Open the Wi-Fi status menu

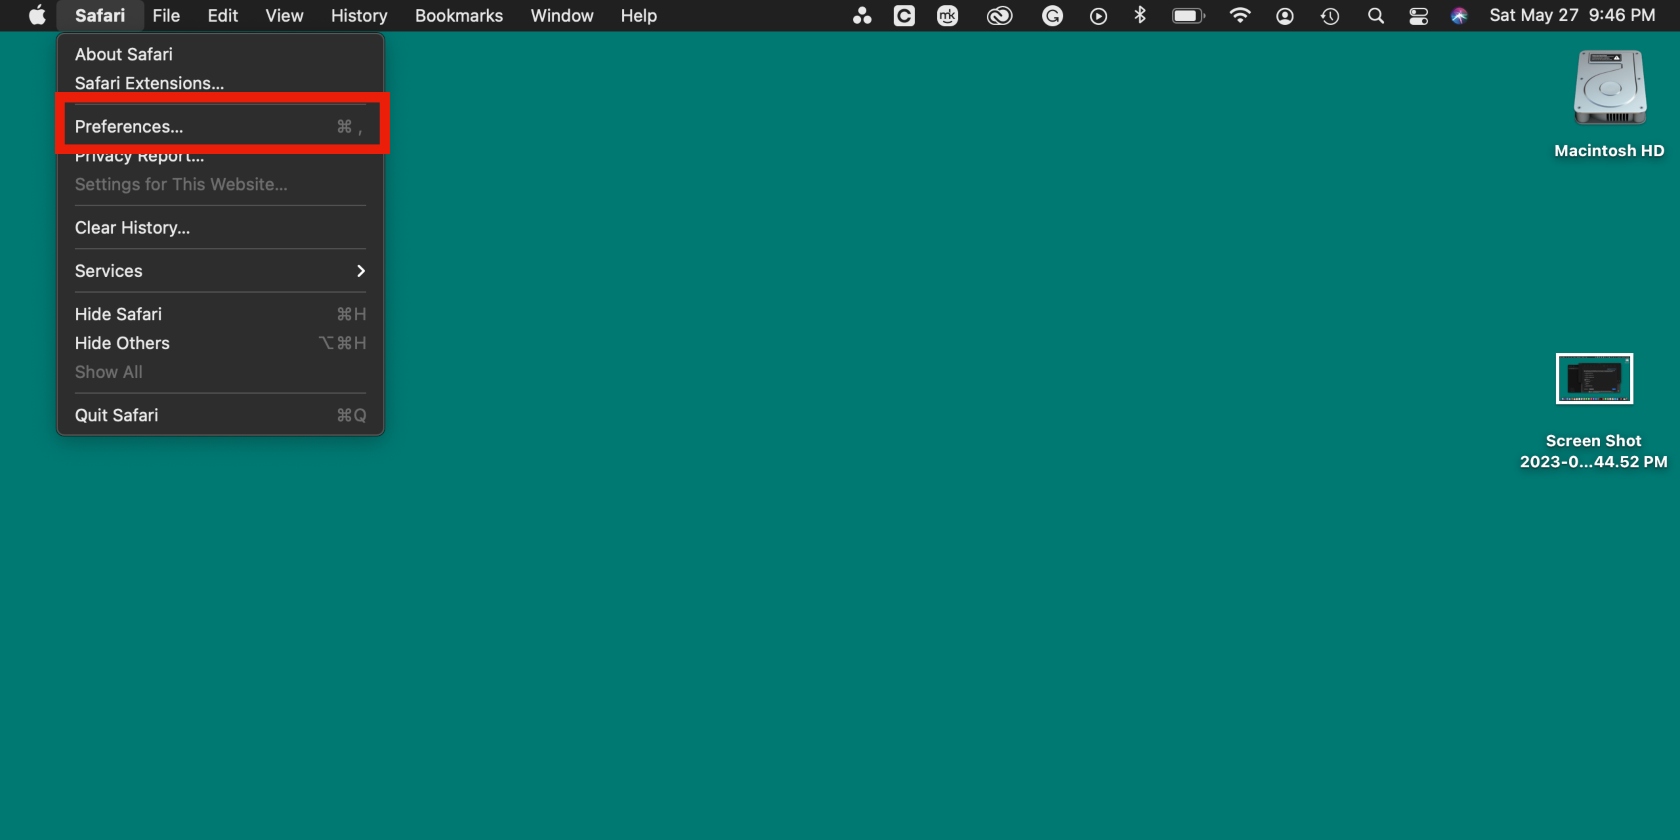(x=1240, y=15)
